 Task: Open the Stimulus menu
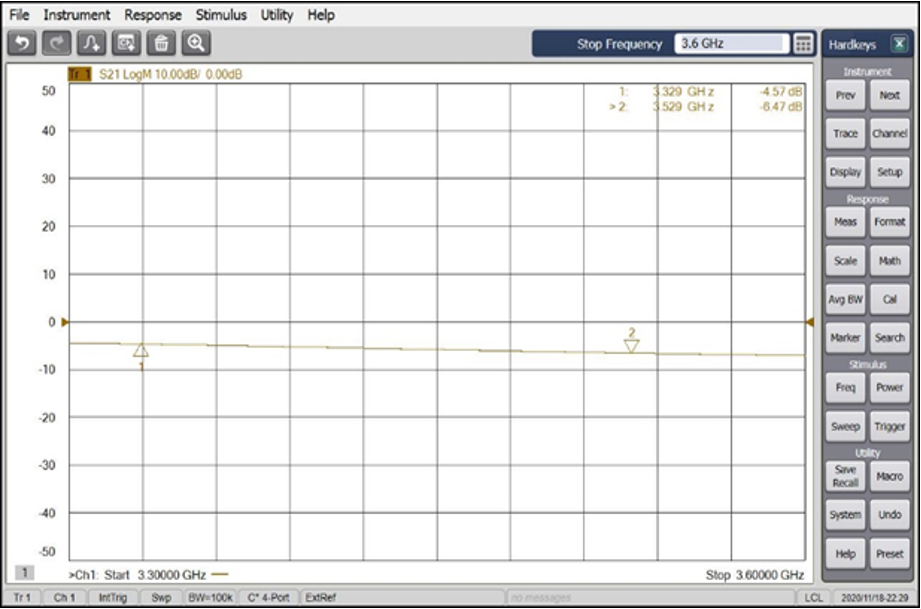click(220, 14)
